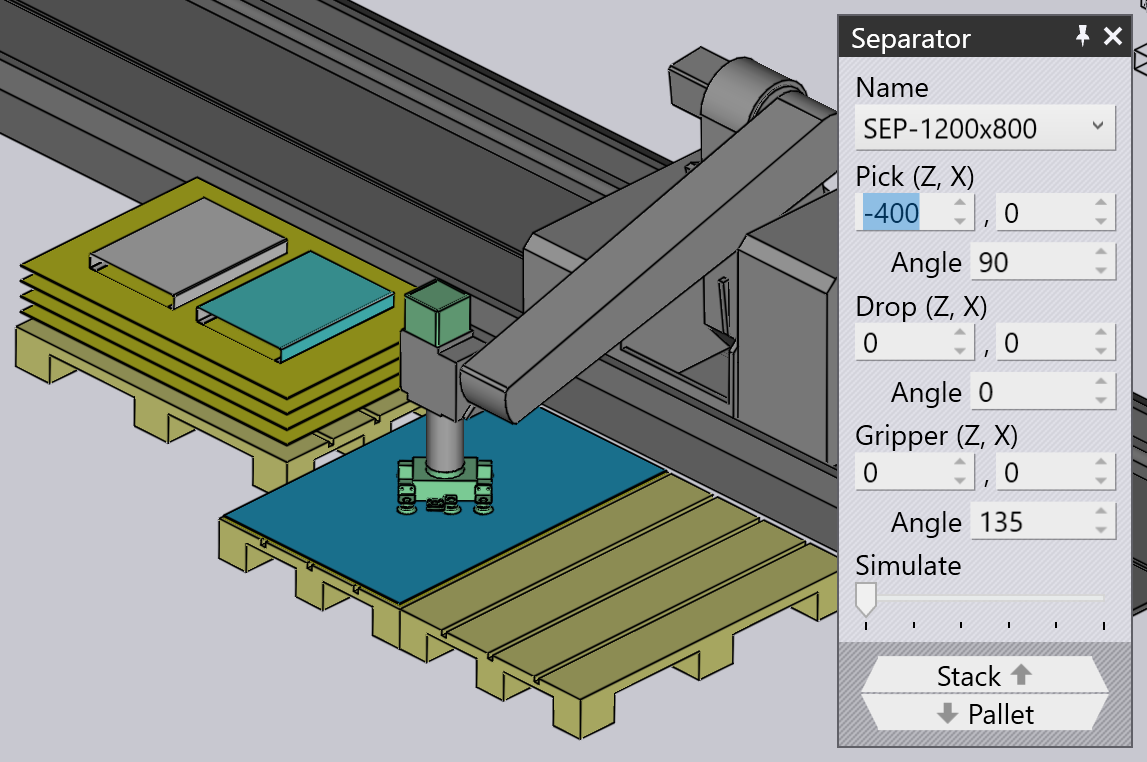Decrease the Pick Angle value
Image resolution: width=1147 pixels, height=762 pixels.
pos(1101,271)
